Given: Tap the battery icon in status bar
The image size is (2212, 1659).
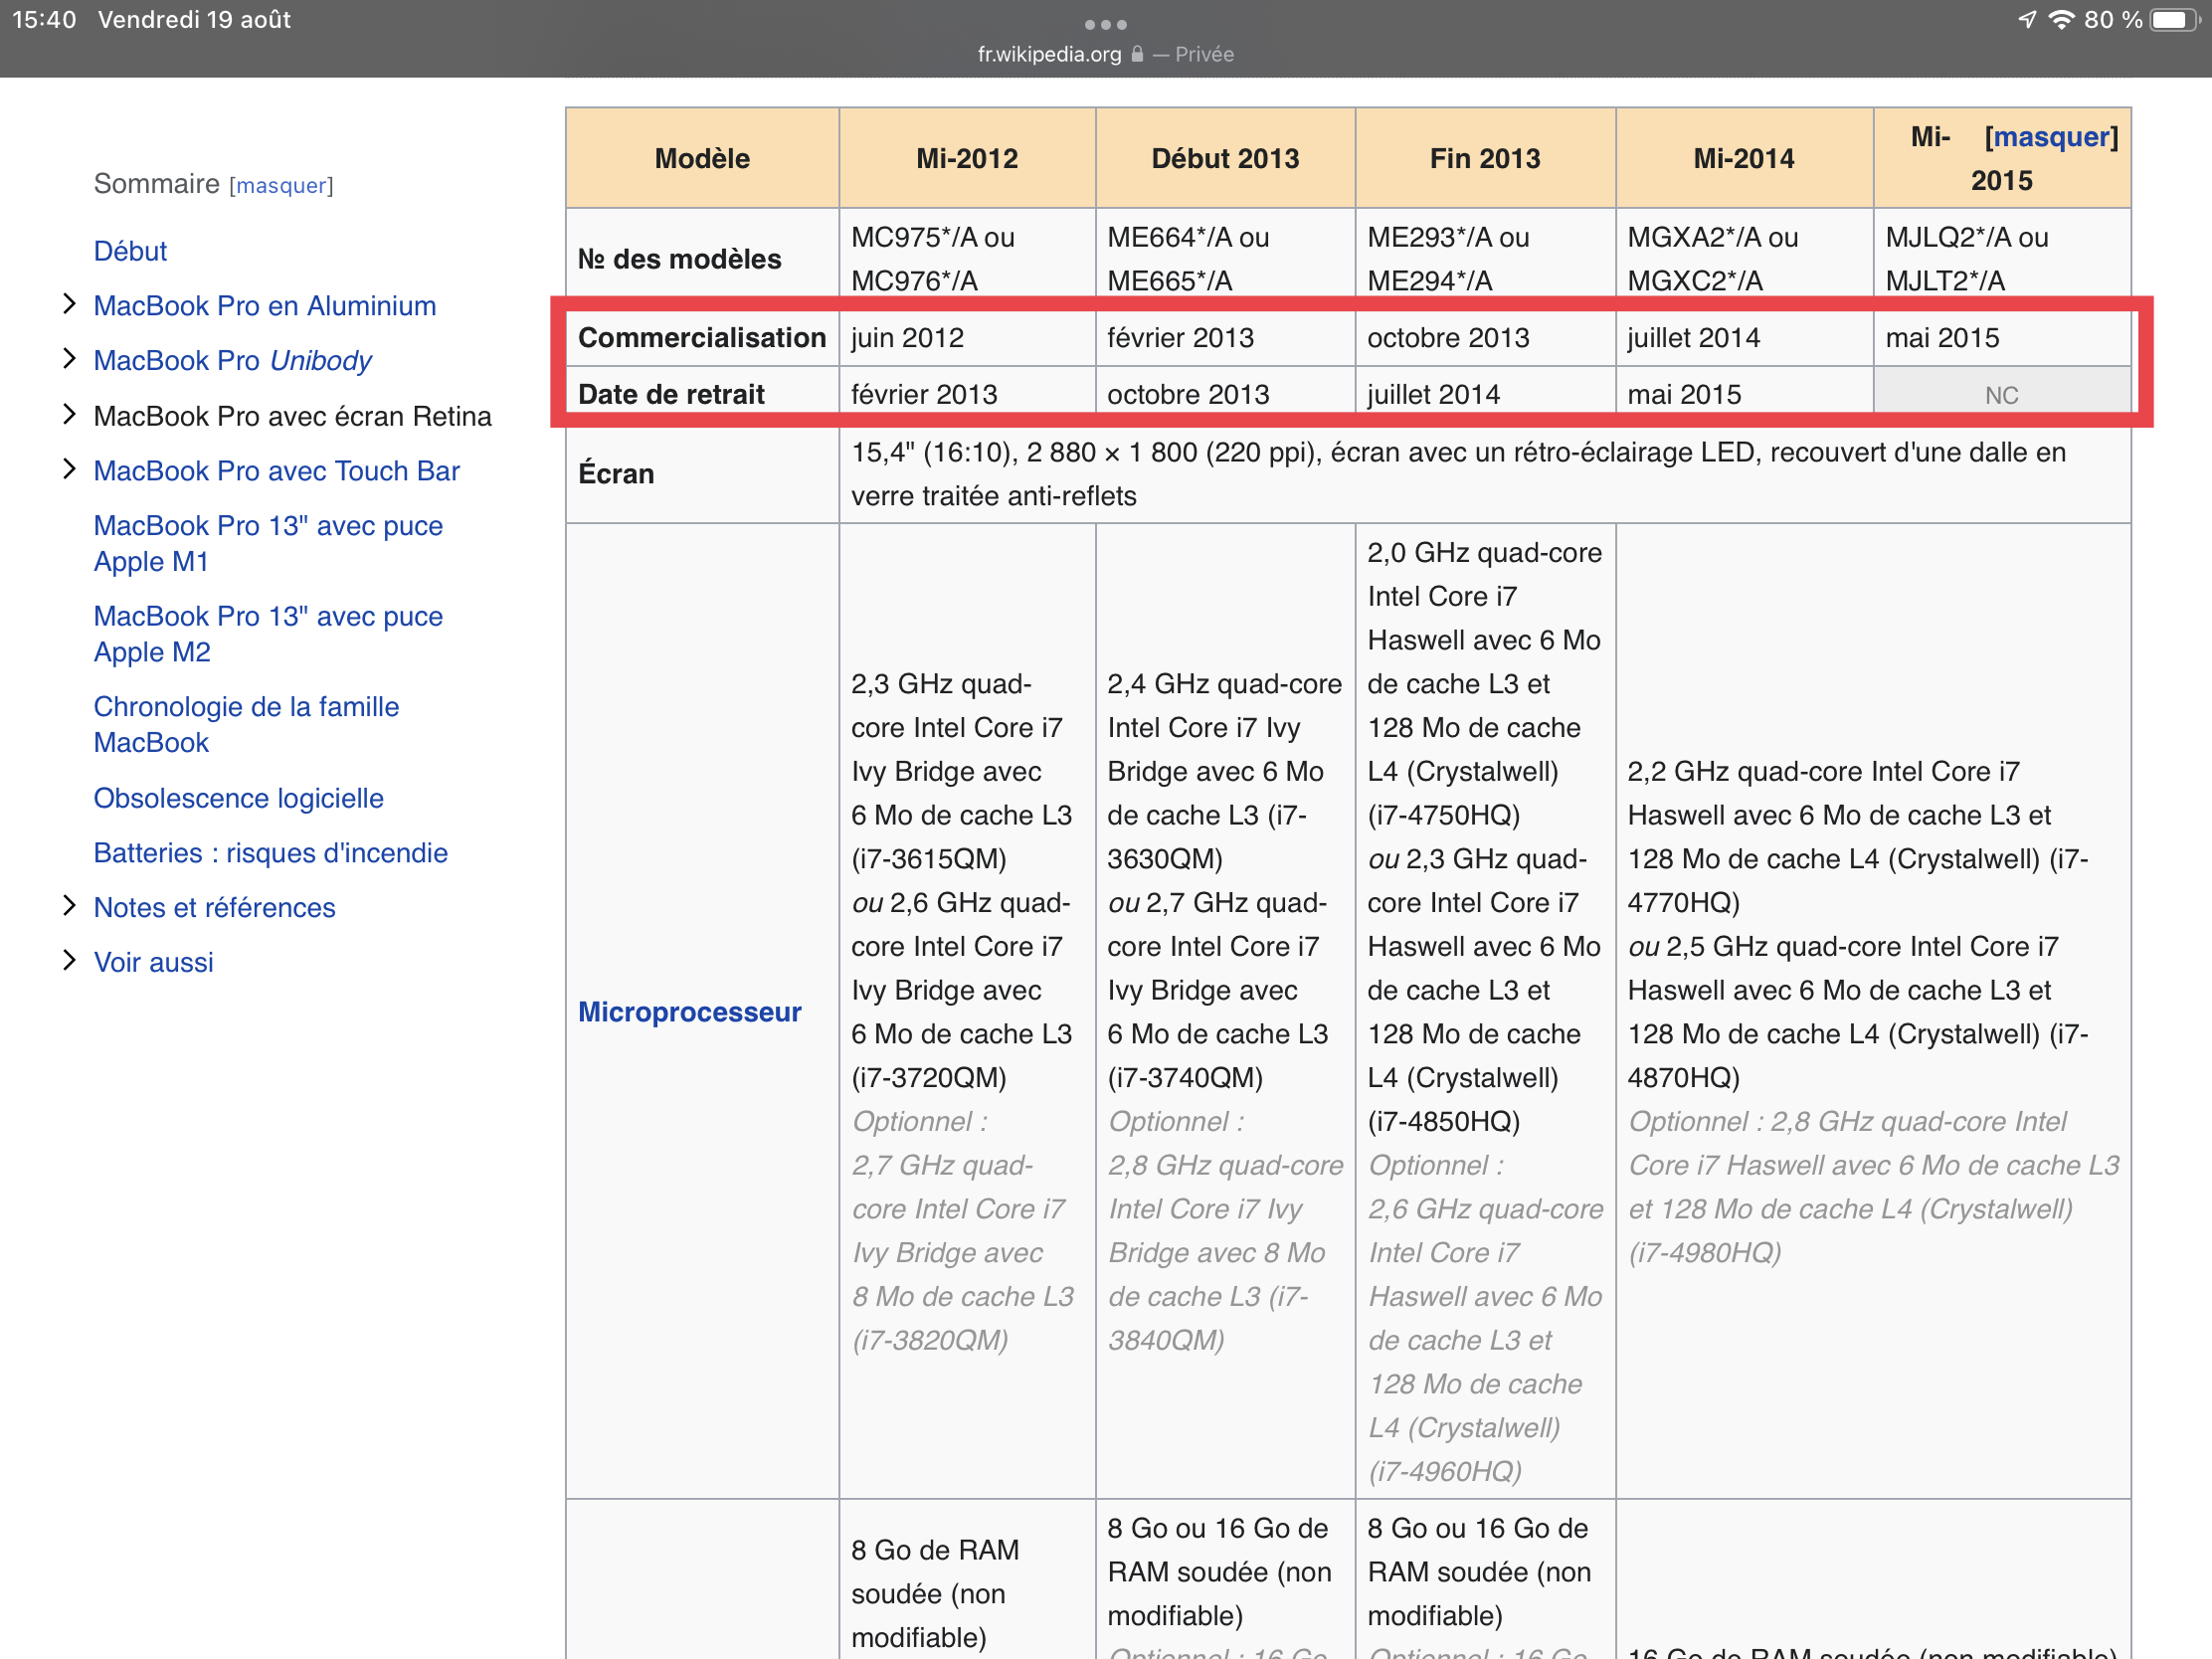Looking at the screenshot, I should (x=2175, y=20).
